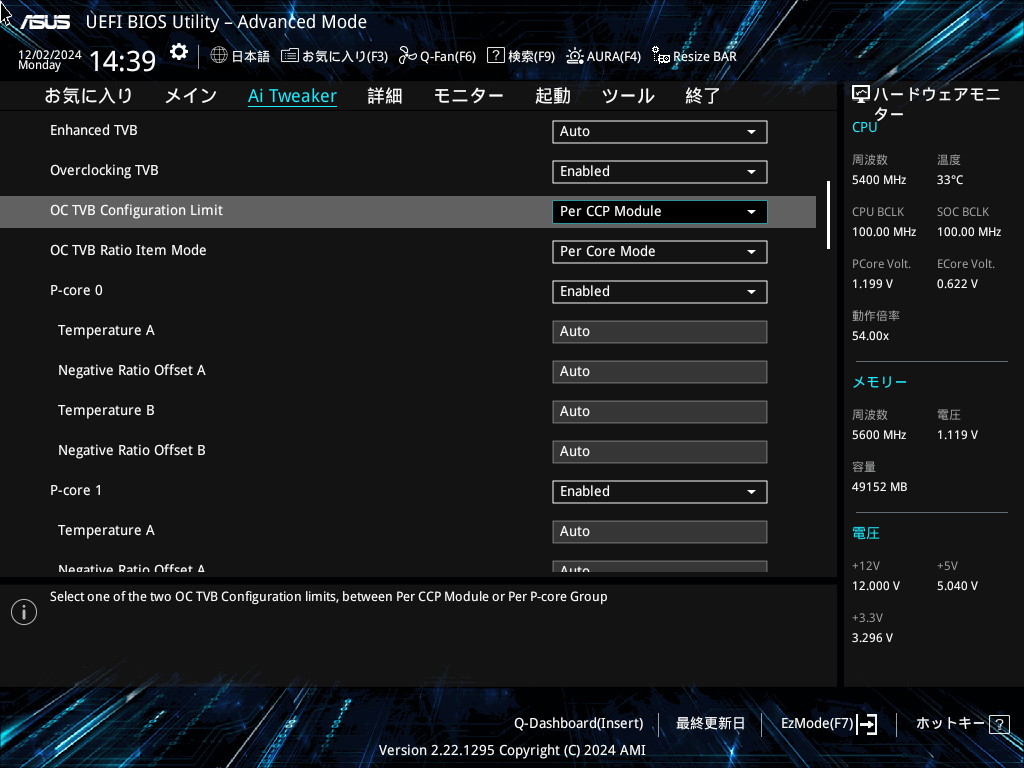Open OC TVB Configuration Limit dropdown
The width and height of the screenshot is (1024, 768).
pyautogui.click(x=660, y=212)
